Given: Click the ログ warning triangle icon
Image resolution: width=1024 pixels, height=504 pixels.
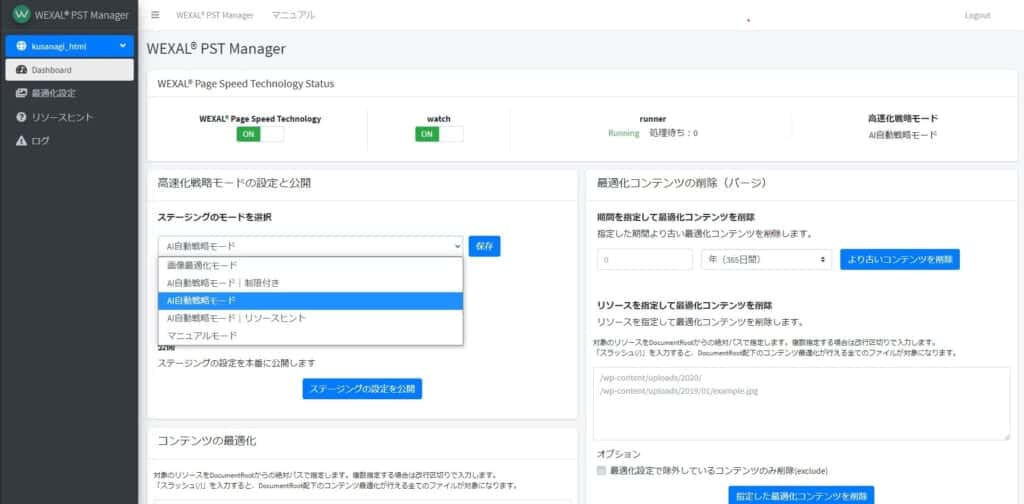Looking at the screenshot, I should coord(21,141).
